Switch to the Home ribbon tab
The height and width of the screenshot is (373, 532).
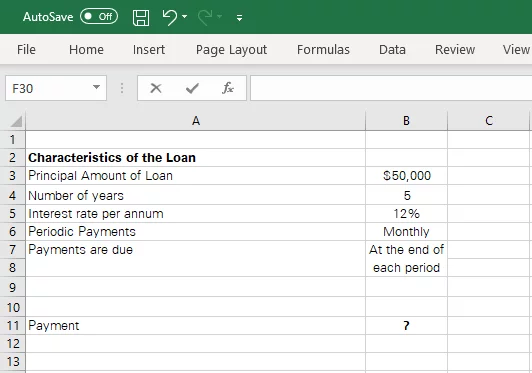[86, 50]
